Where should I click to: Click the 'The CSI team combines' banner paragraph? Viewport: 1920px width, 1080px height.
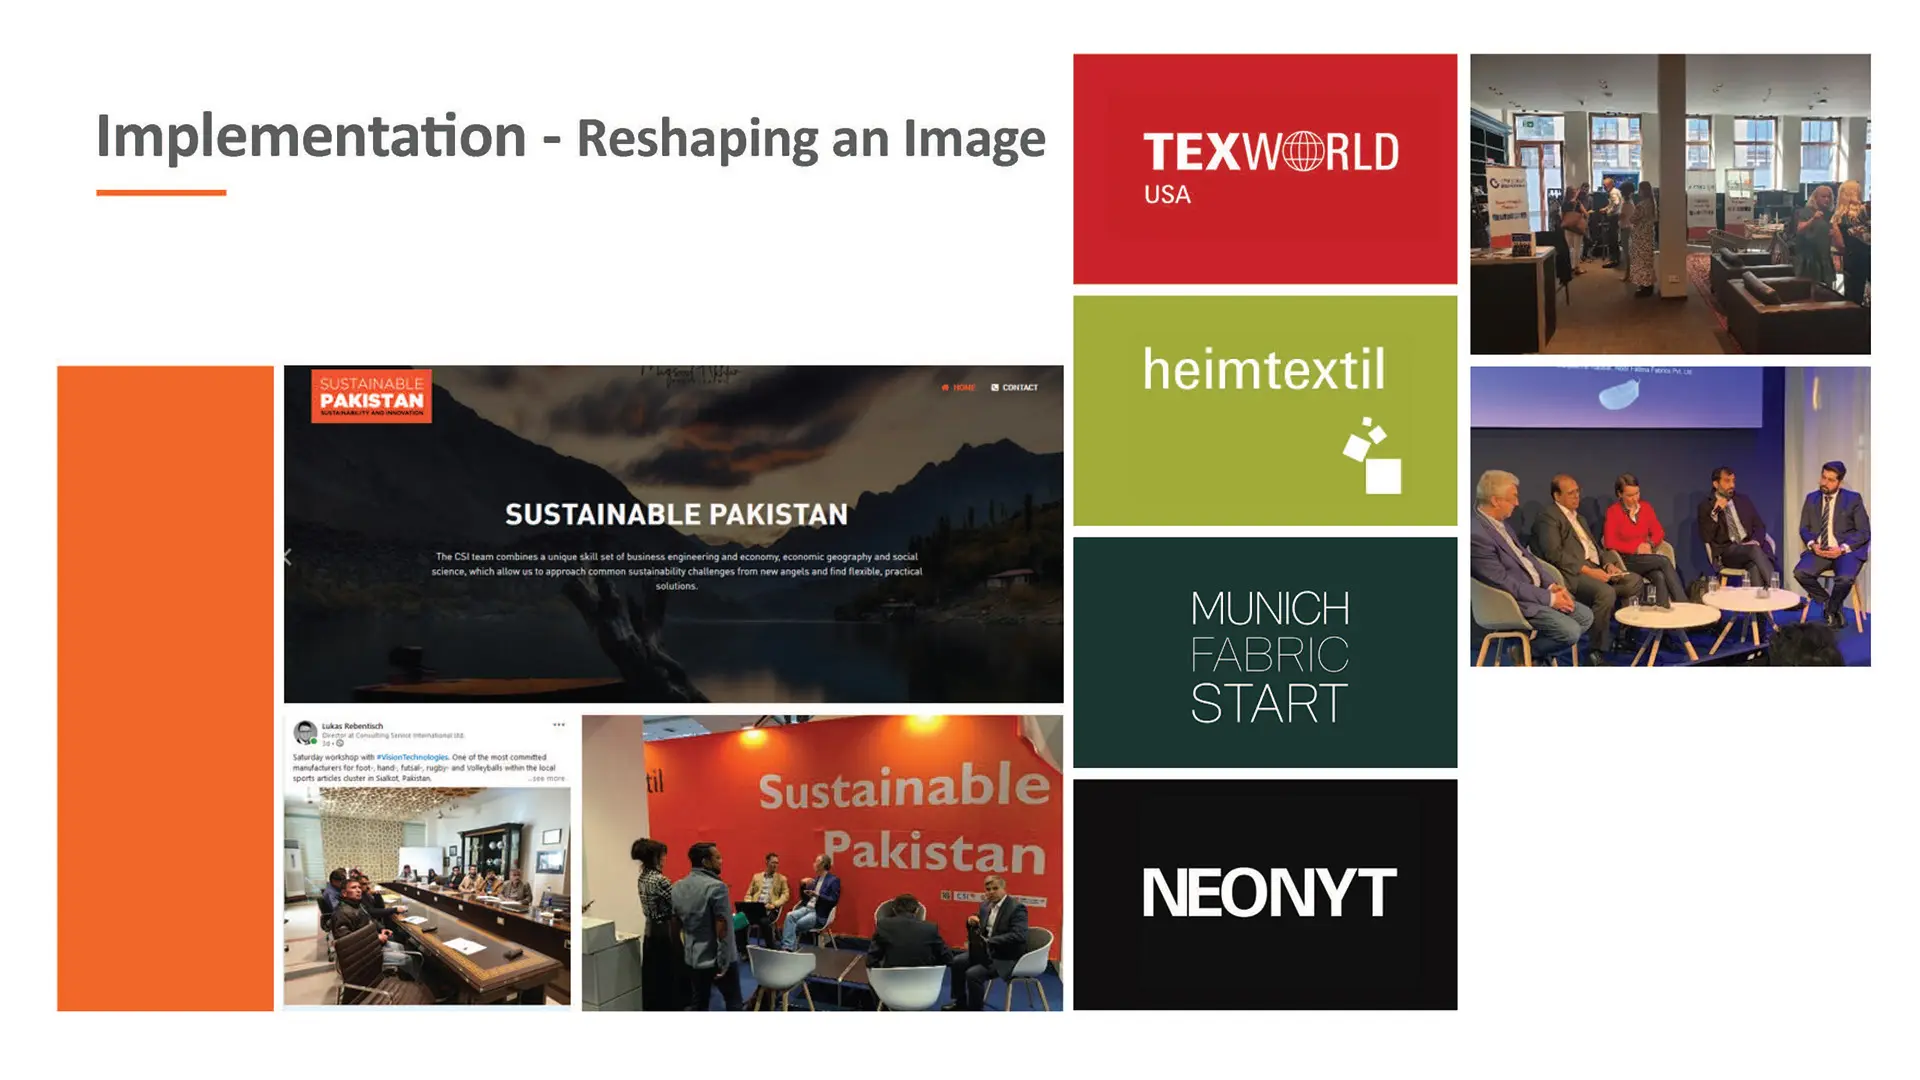pyautogui.click(x=676, y=571)
